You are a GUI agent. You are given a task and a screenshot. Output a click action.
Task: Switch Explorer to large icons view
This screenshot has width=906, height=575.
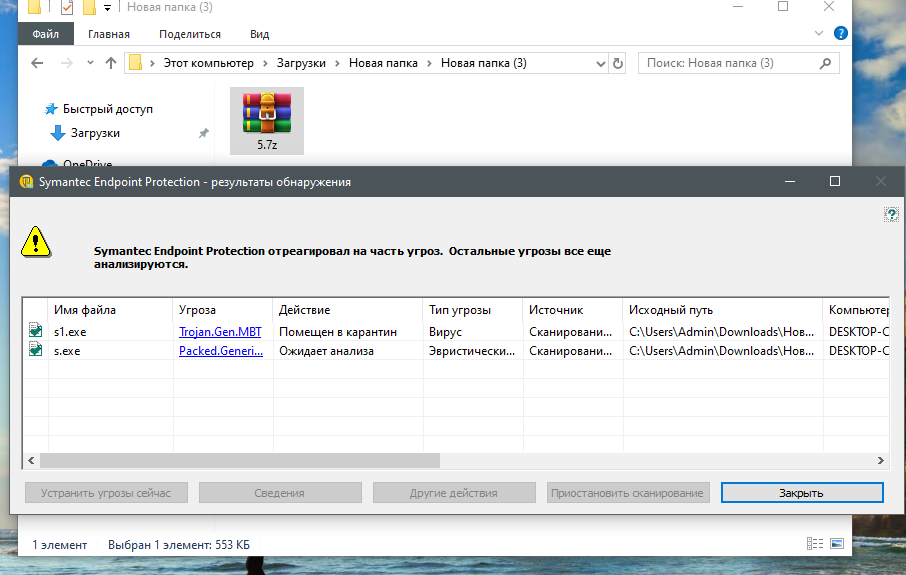click(x=837, y=544)
